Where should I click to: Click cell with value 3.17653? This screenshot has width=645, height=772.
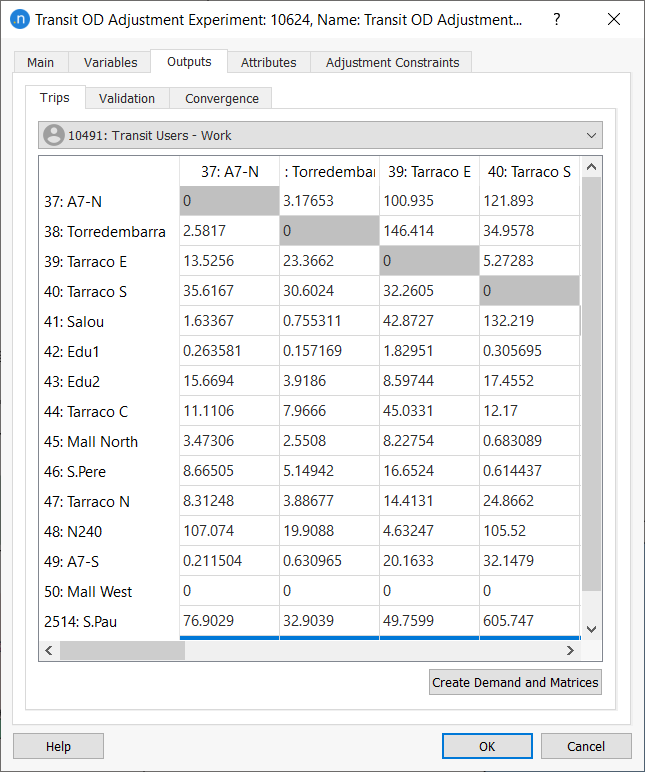tap(329, 201)
